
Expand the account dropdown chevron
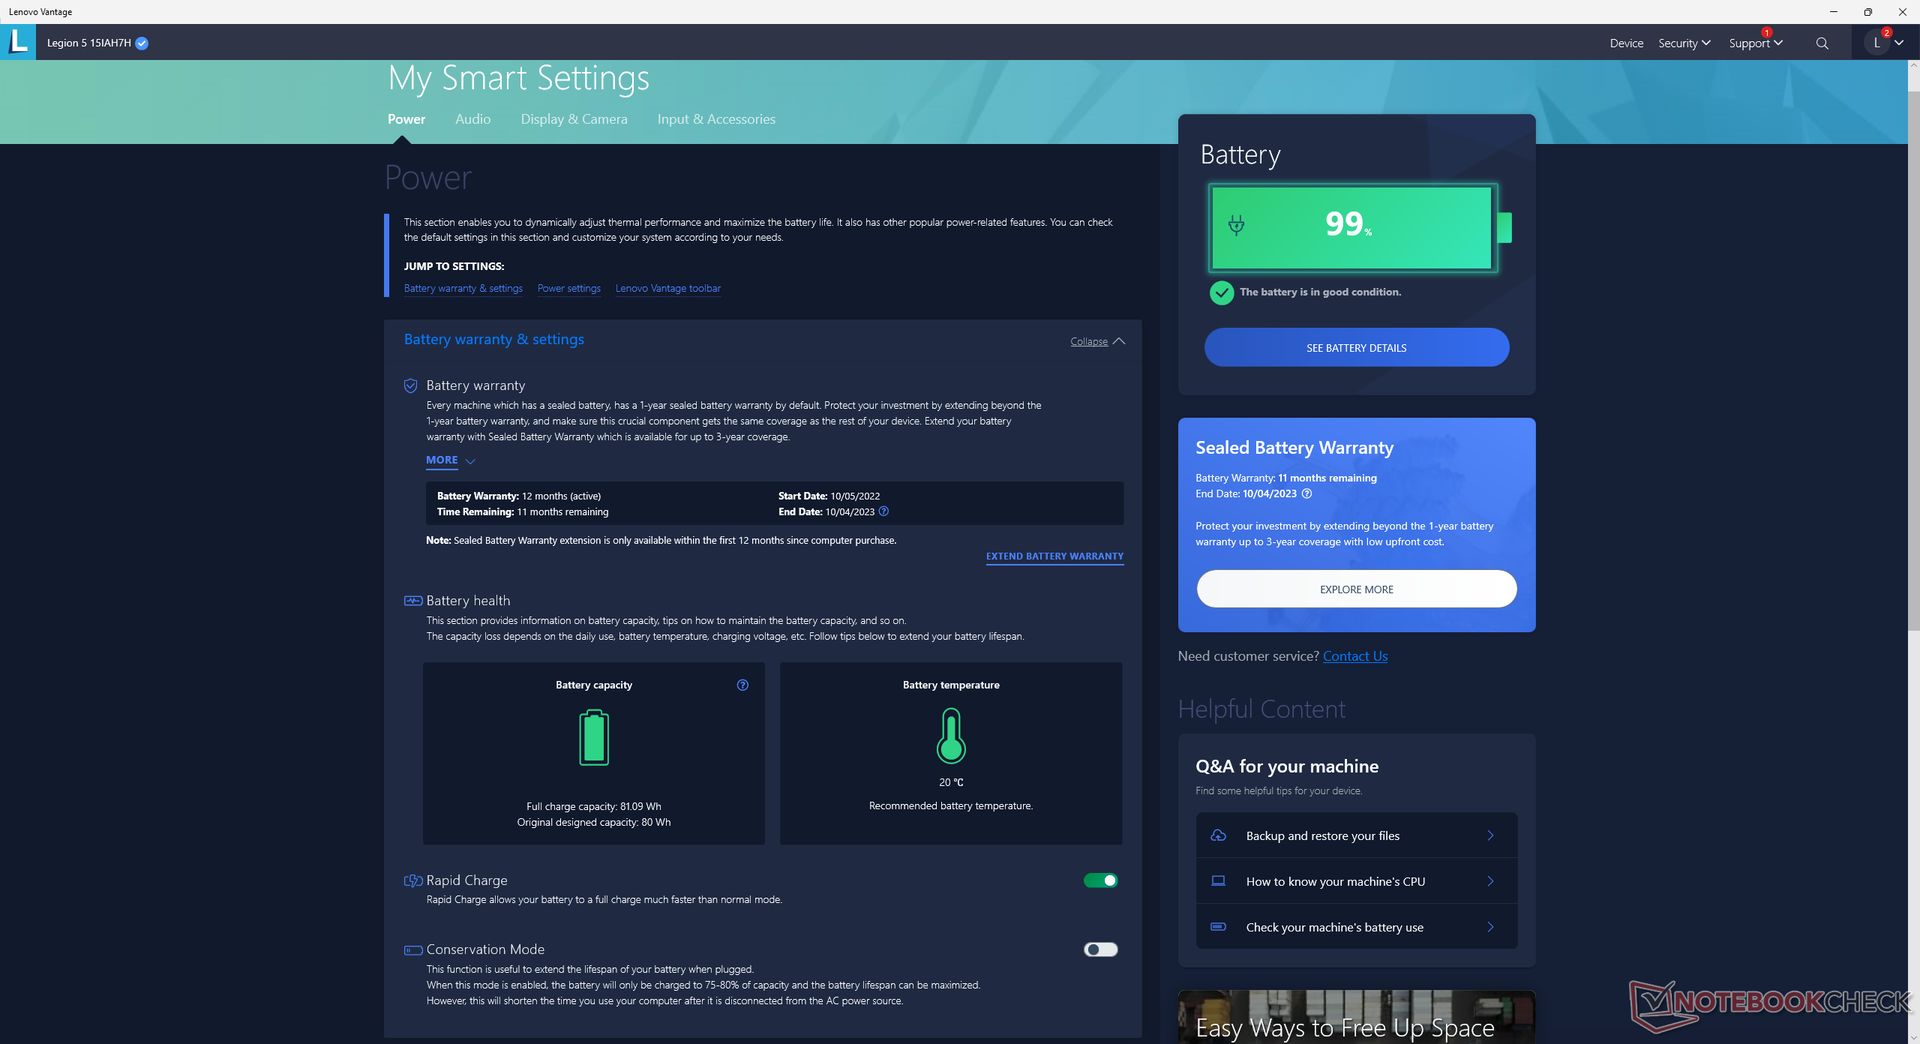coord(1899,43)
